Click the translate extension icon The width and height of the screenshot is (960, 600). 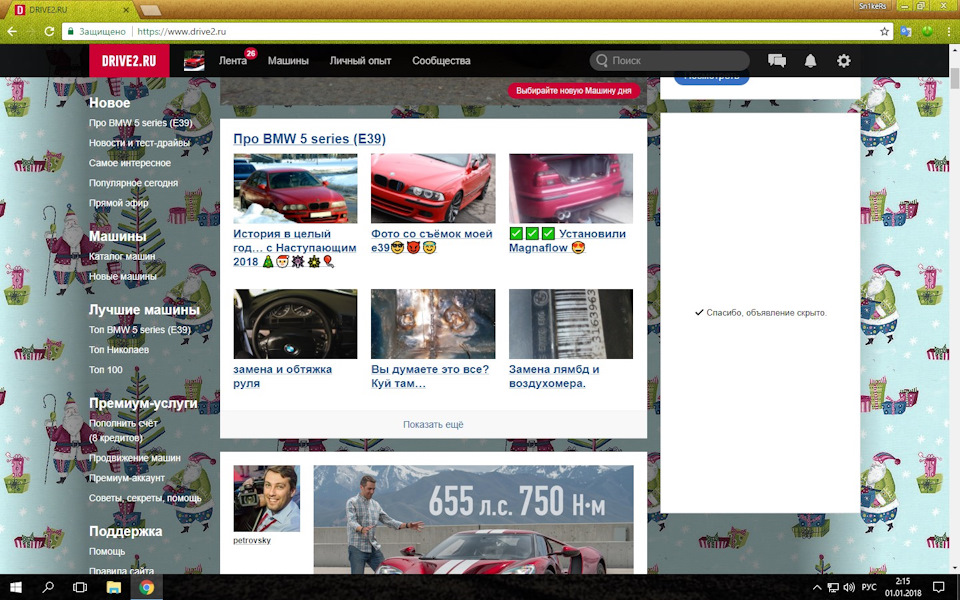pyautogui.click(x=906, y=31)
